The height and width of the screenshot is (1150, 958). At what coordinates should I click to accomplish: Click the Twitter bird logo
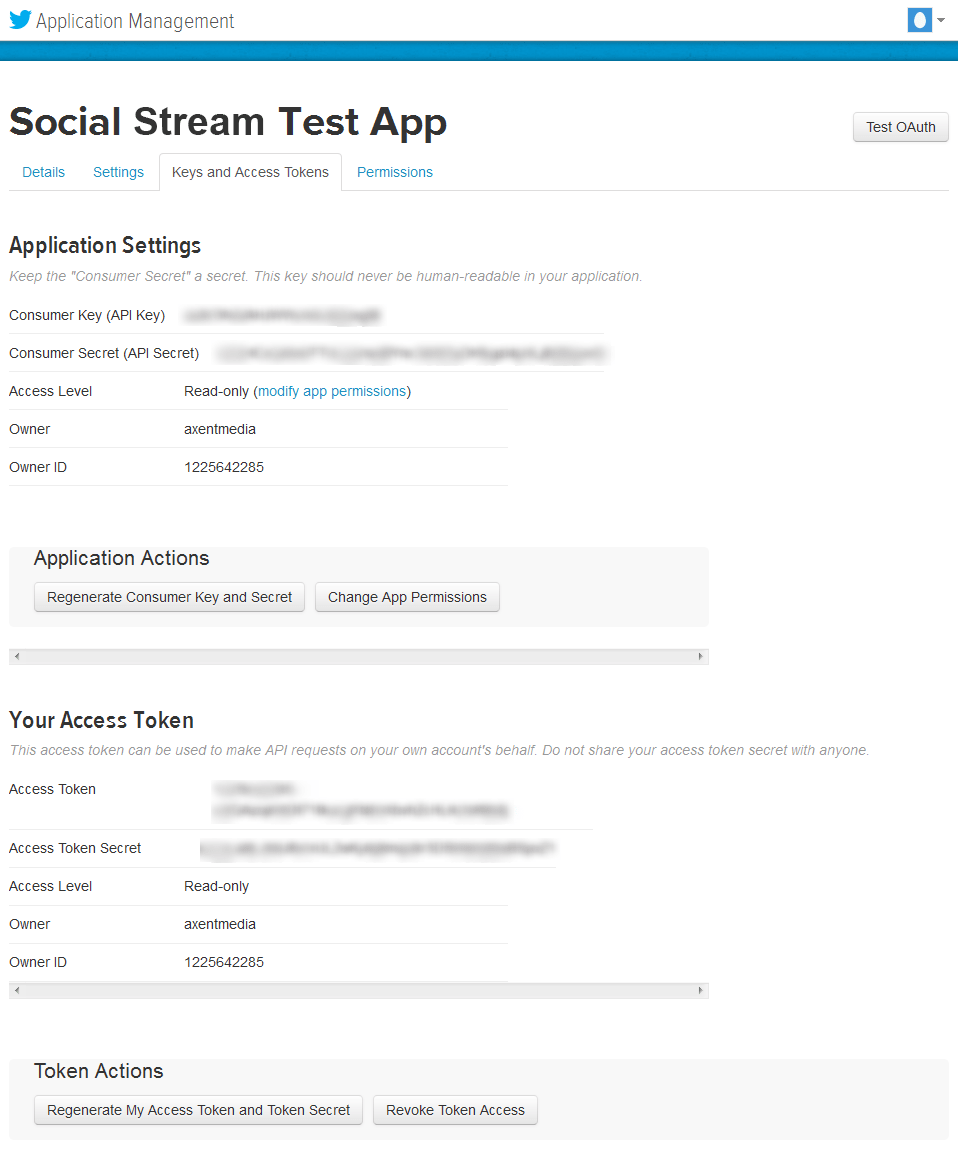point(21,20)
